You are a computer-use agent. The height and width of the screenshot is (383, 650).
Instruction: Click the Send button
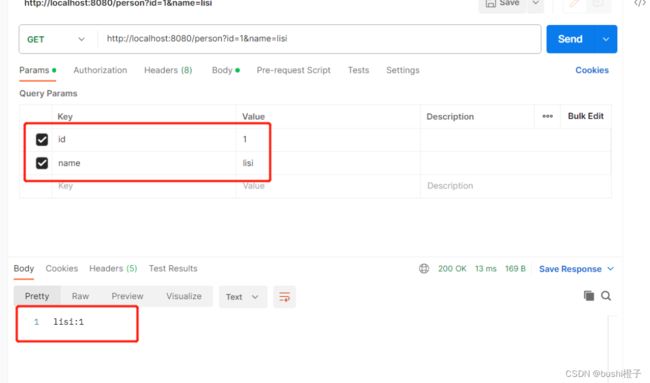click(x=570, y=39)
